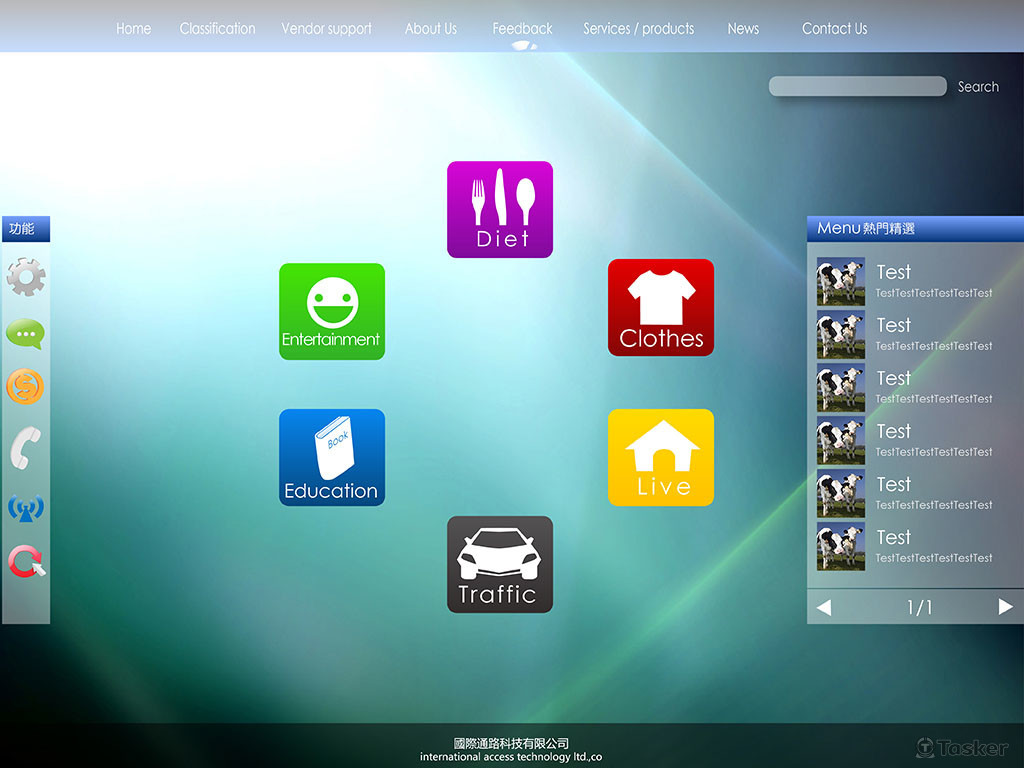The height and width of the screenshot is (768, 1024).
Task: Open the green chat bubble icon
Action: tap(25, 333)
